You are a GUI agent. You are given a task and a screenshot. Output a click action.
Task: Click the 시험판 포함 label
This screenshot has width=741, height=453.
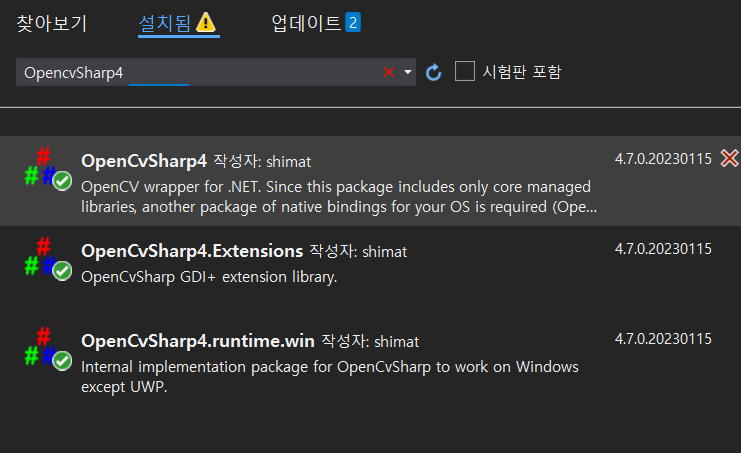click(x=521, y=72)
